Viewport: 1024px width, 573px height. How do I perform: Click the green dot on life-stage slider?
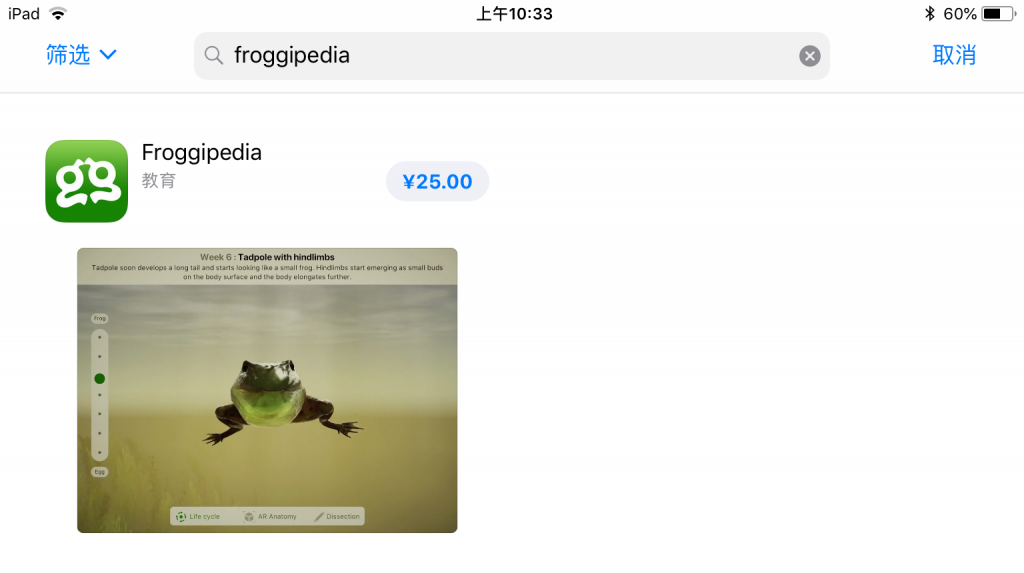[x=99, y=378]
